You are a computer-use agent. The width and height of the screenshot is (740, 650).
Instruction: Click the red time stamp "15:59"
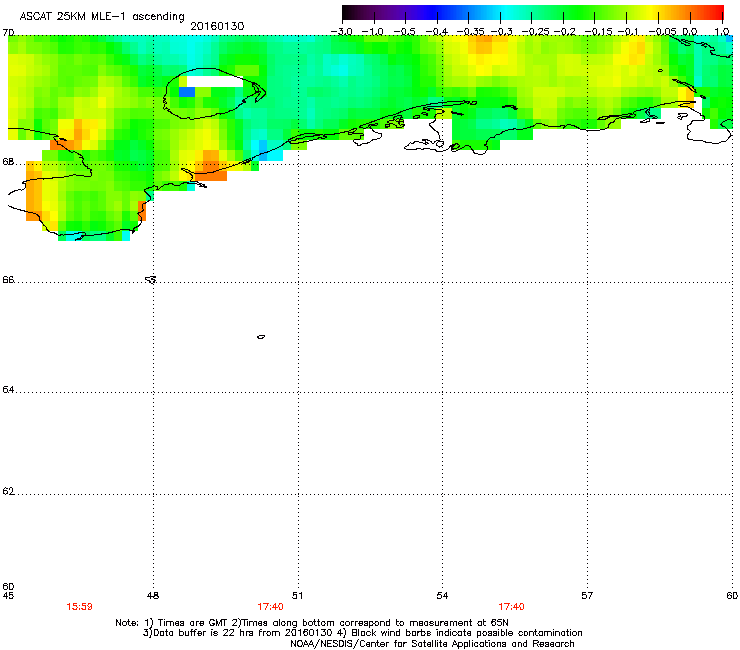(79, 607)
